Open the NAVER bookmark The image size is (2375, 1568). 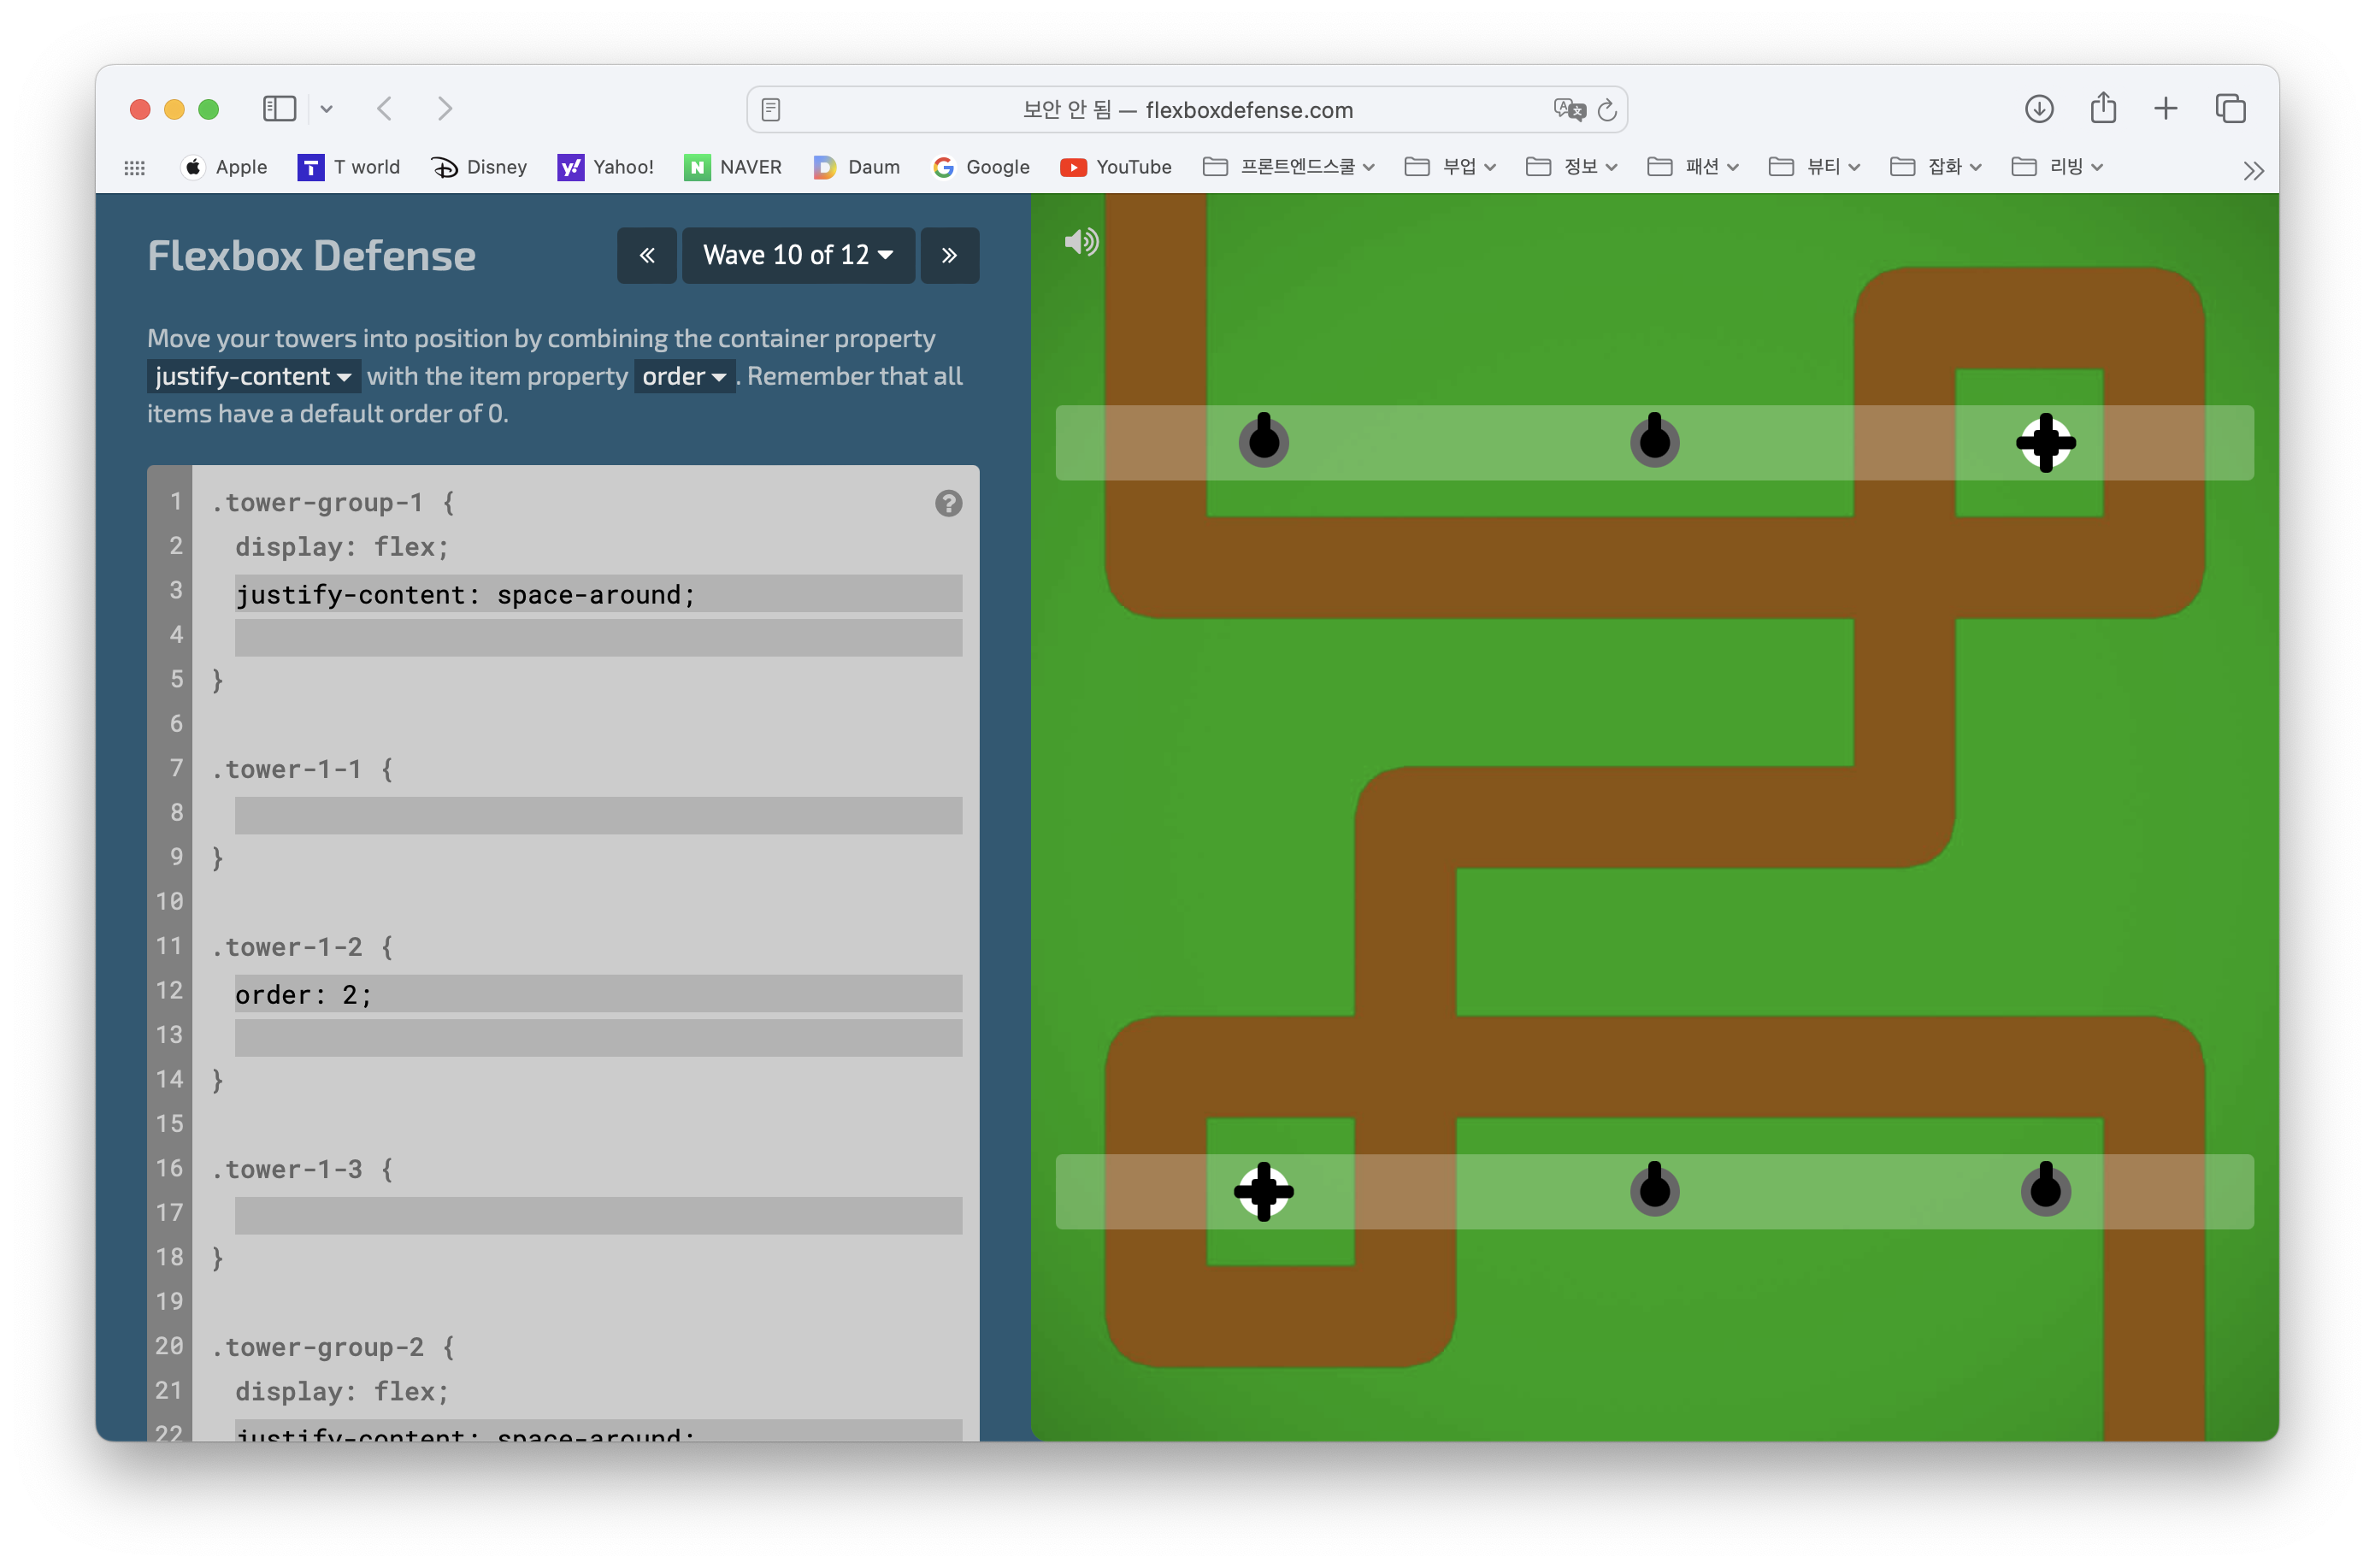pos(733,167)
